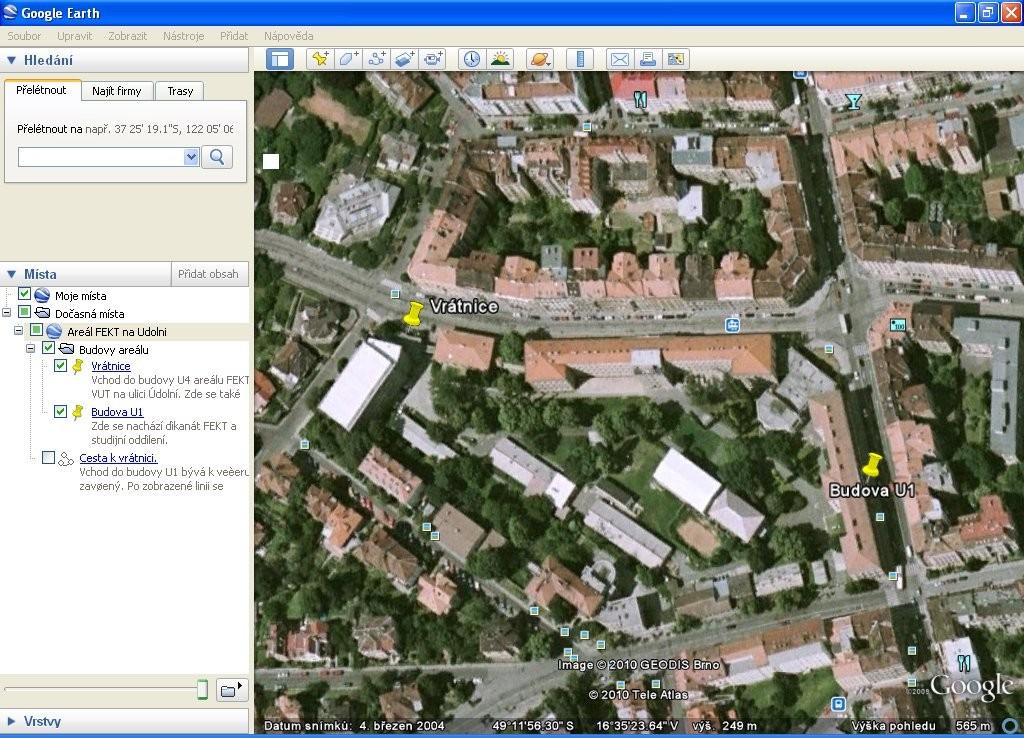Image resolution: width=1024 pixels, height=738 pixels.
Task: Open the email view icon
Action: pyautogui.click(x=620, y=59)
